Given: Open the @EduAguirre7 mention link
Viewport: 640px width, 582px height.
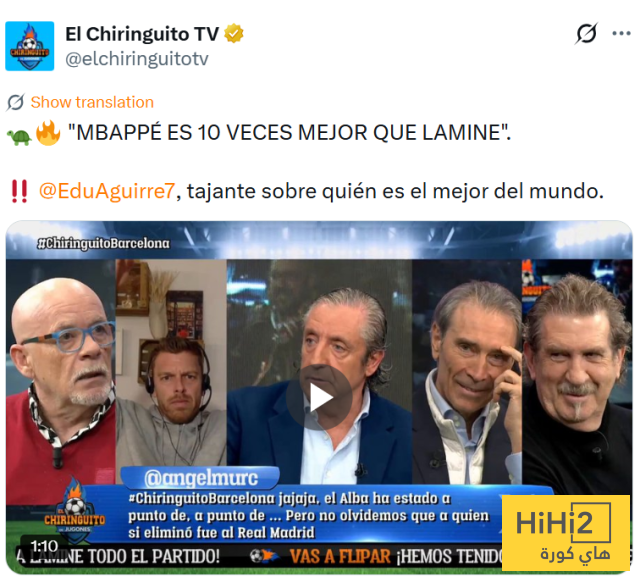Looking at the screenshot, I should tap(107, 191).
